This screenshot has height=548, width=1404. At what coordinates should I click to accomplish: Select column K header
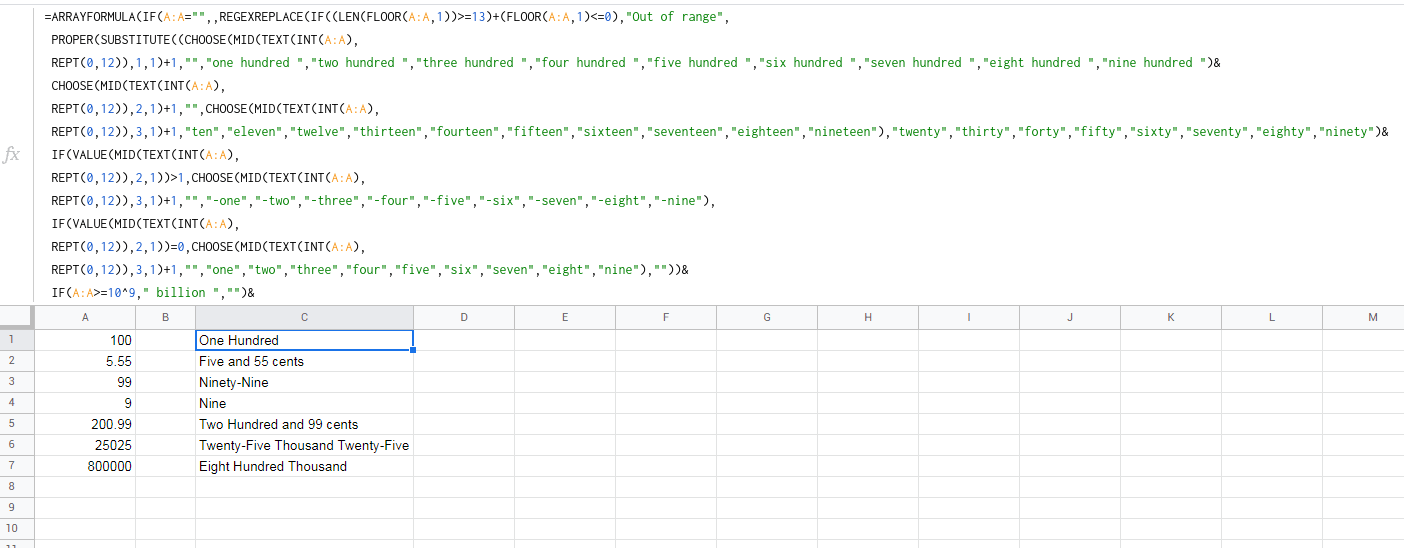pos(1171,317)
